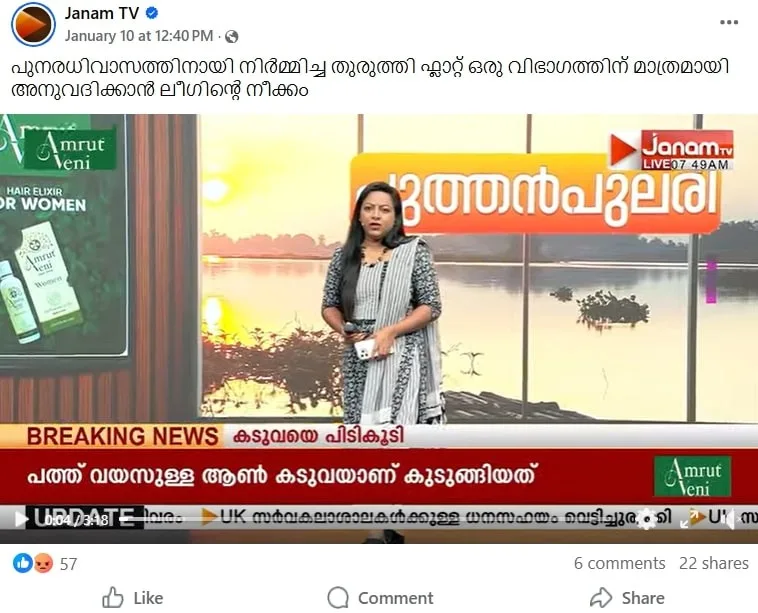758x613 pixels.
Task: Click the Janam TV profile picture
Action: tap(33, 24)
